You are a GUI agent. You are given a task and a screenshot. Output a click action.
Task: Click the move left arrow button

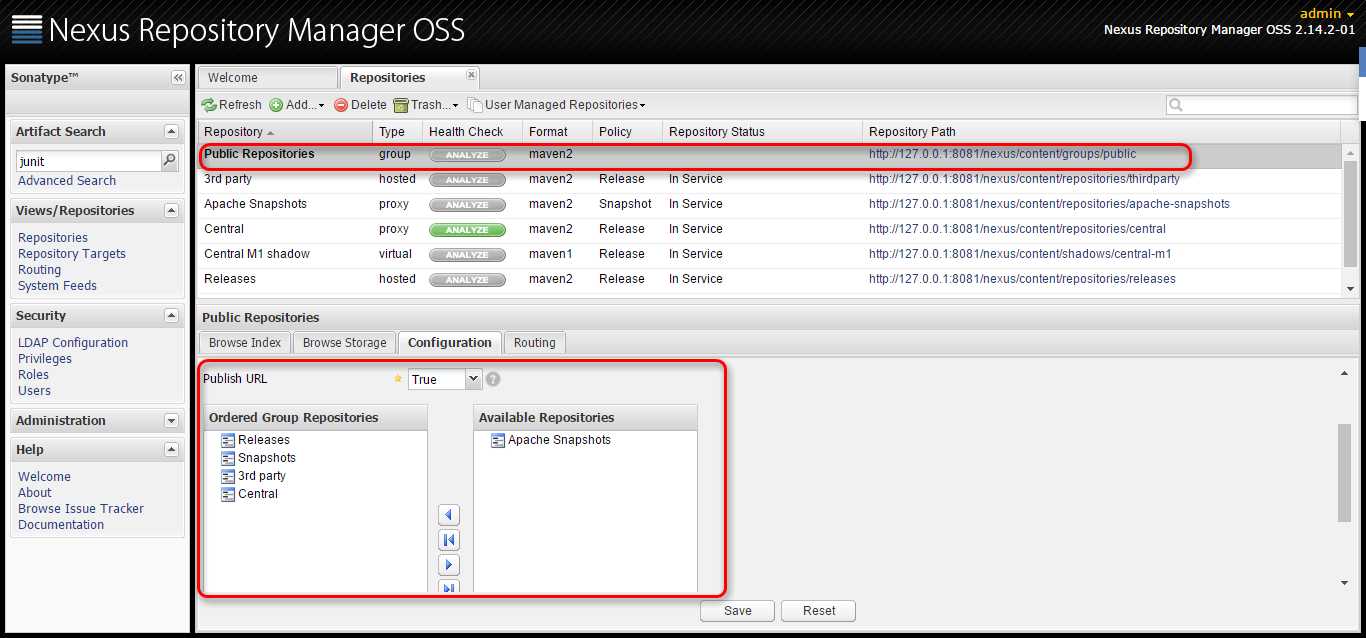coord(449,515)
